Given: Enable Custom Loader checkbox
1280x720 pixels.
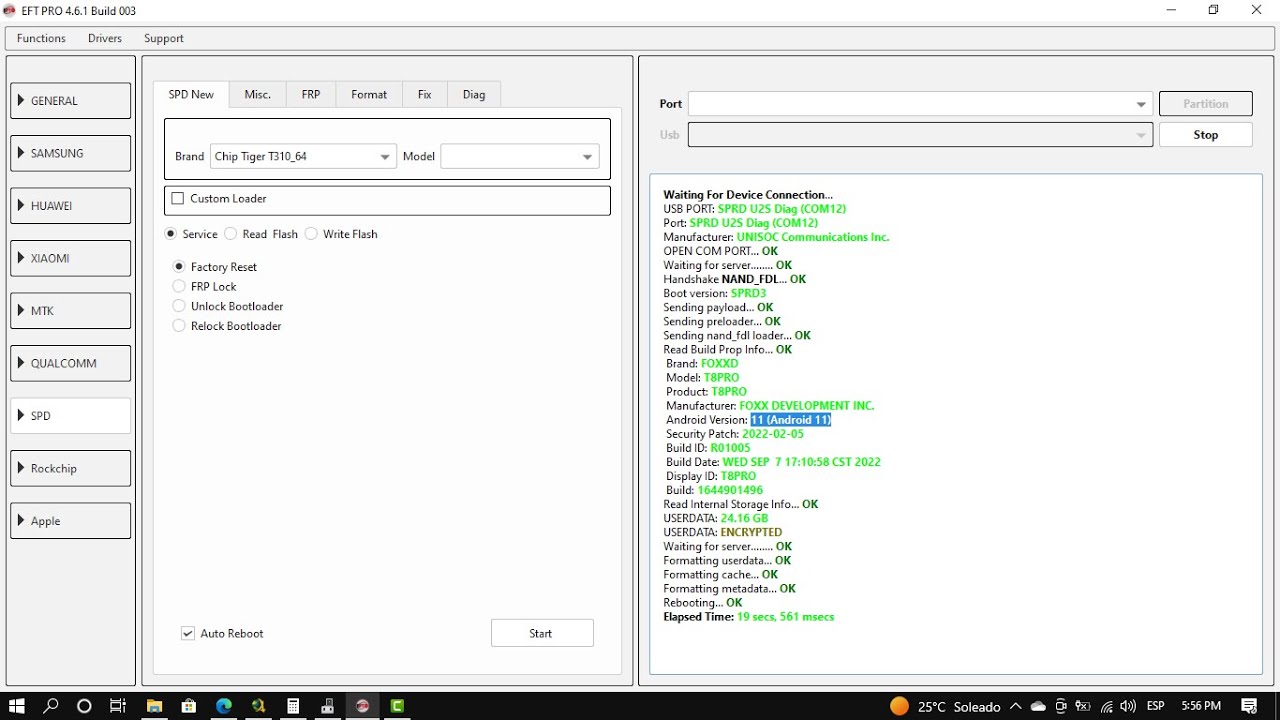Looking at the screenshot, I should (x=178, y=199).
